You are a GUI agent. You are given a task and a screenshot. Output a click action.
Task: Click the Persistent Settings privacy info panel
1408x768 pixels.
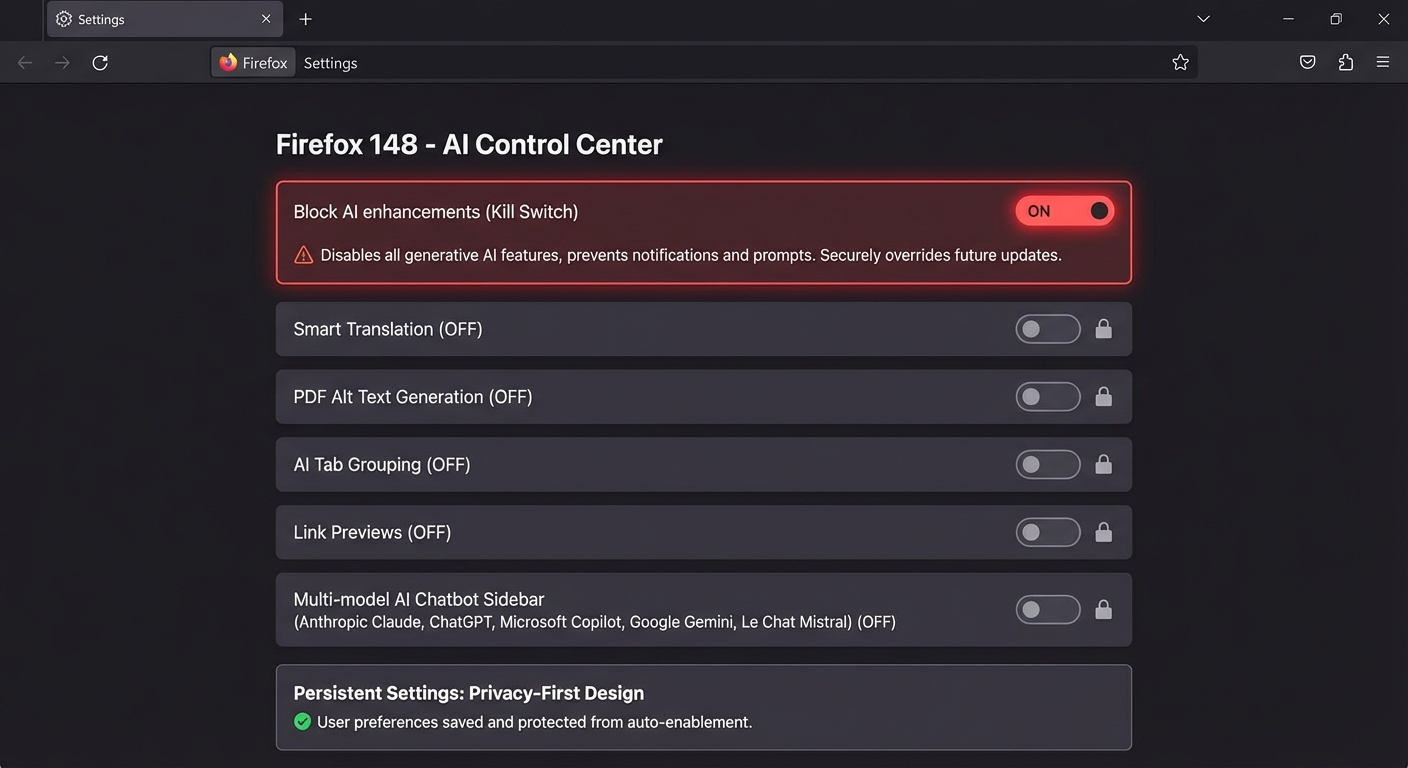pyautogui.click(x=703, y=707)
